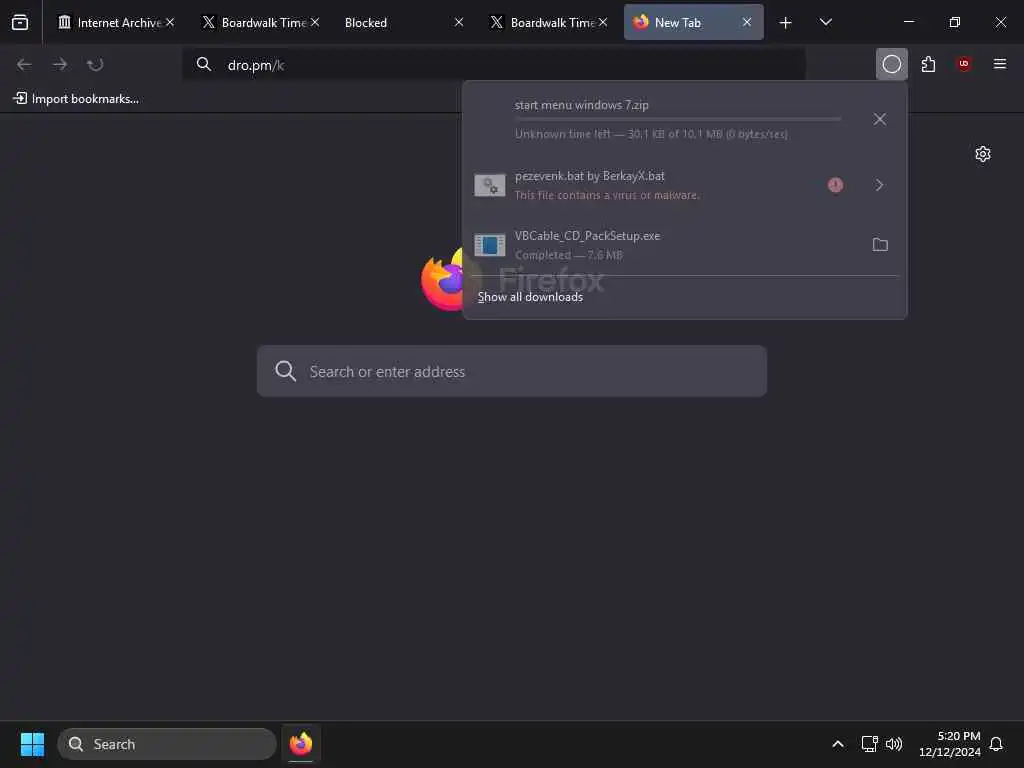The width and height of the screenshot is (1024, 768).
Task: Switch to the first Boardwalk Times tab
Action: 260,22
